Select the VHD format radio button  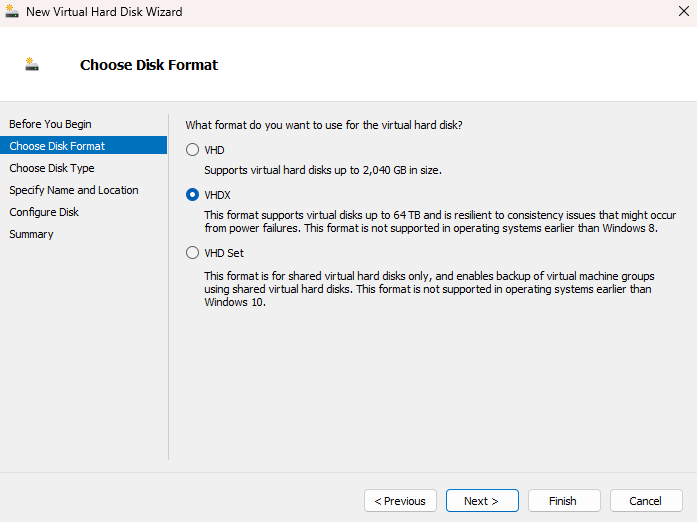point(192,150)
